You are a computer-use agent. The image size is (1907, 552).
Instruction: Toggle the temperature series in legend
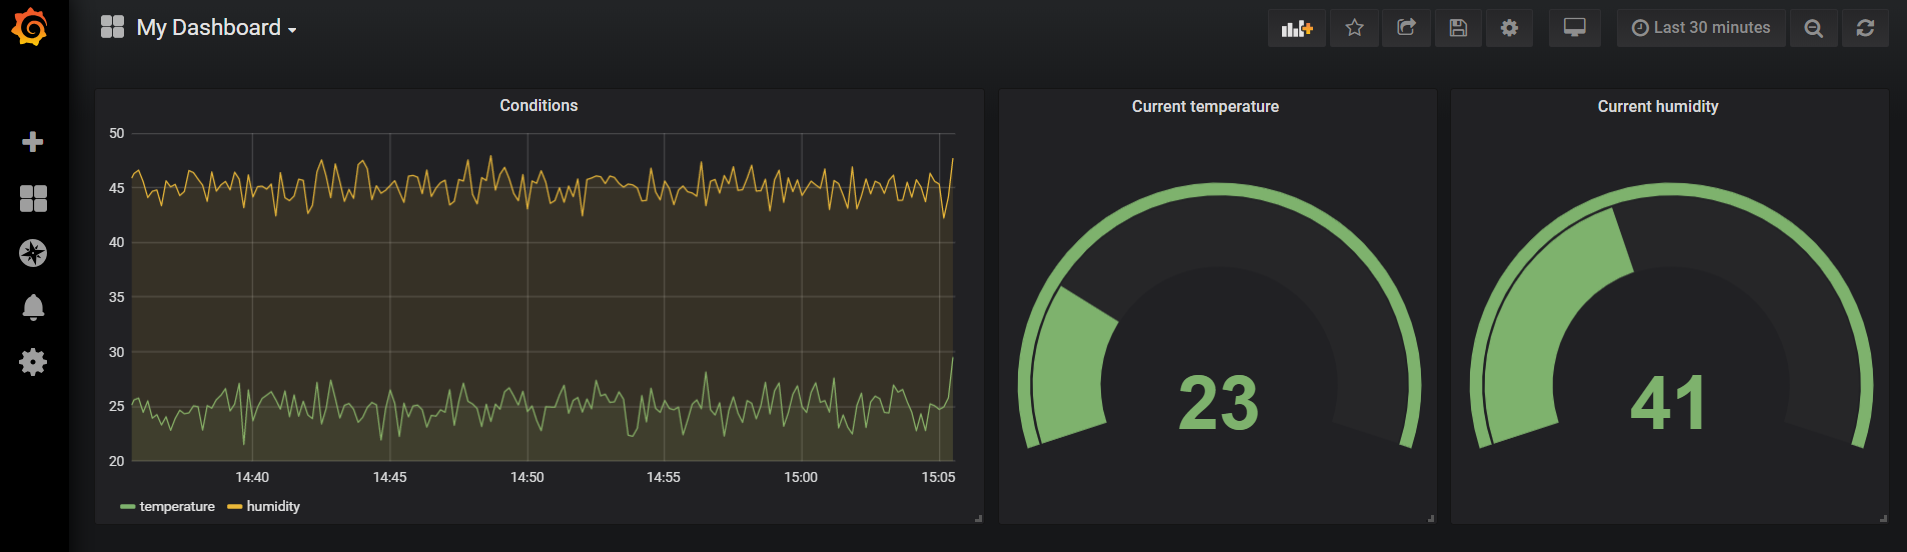coord(176,507)
